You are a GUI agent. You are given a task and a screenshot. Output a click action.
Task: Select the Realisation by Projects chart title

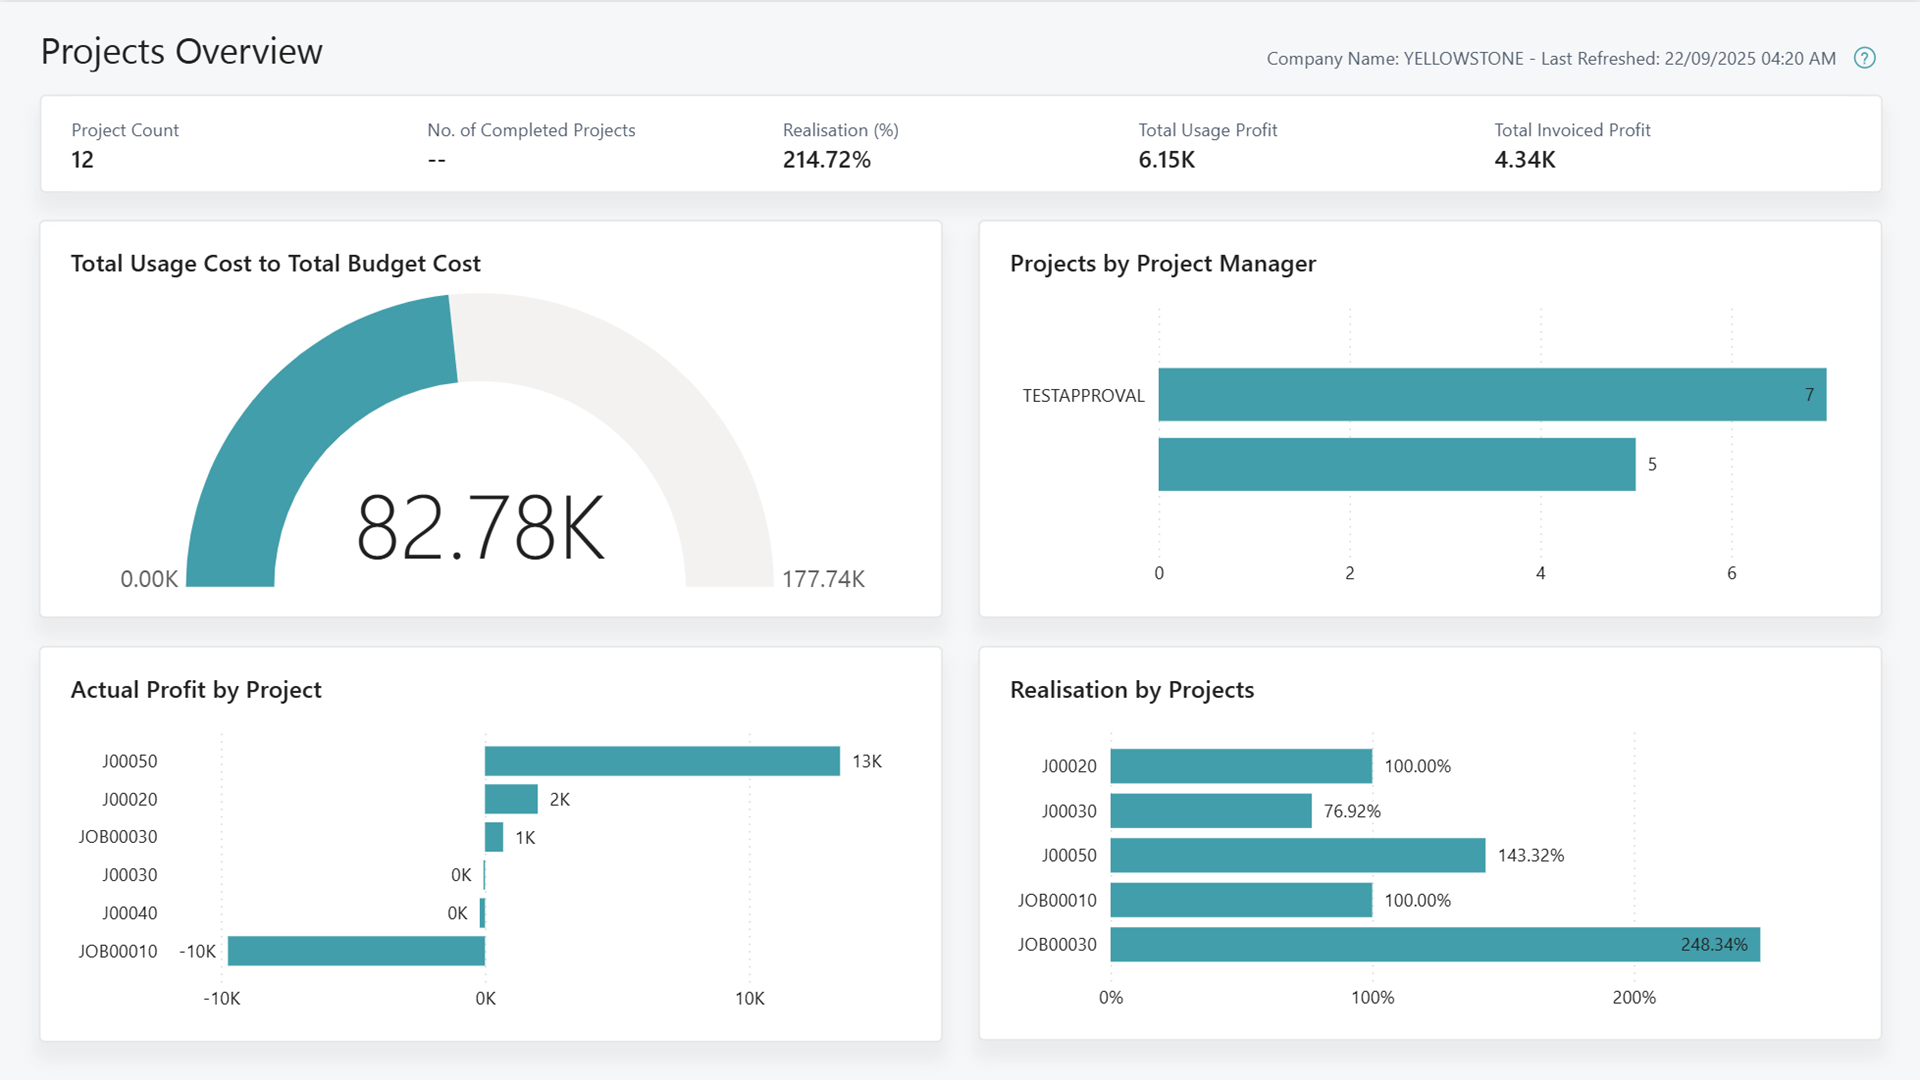pyautogui.click(x=1131, y=689)
